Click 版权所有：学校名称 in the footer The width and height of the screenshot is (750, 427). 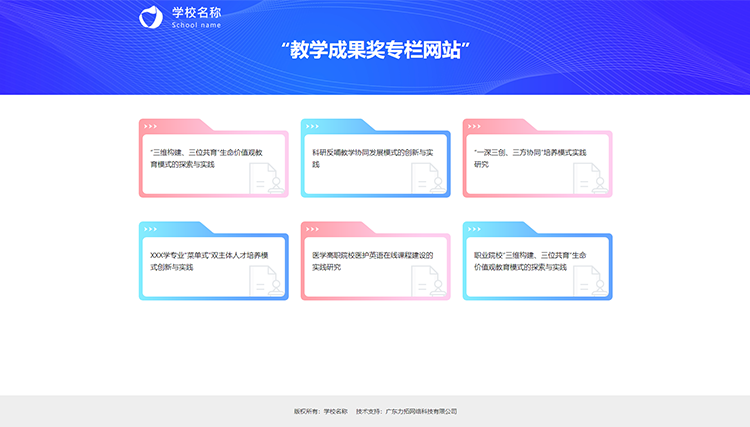point(320,411)
